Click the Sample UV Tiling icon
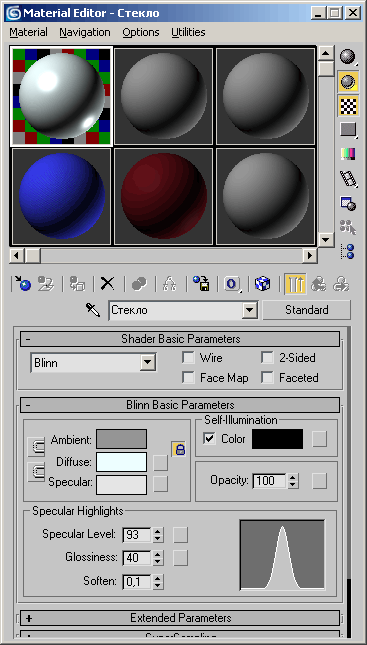 pos(348,130)
